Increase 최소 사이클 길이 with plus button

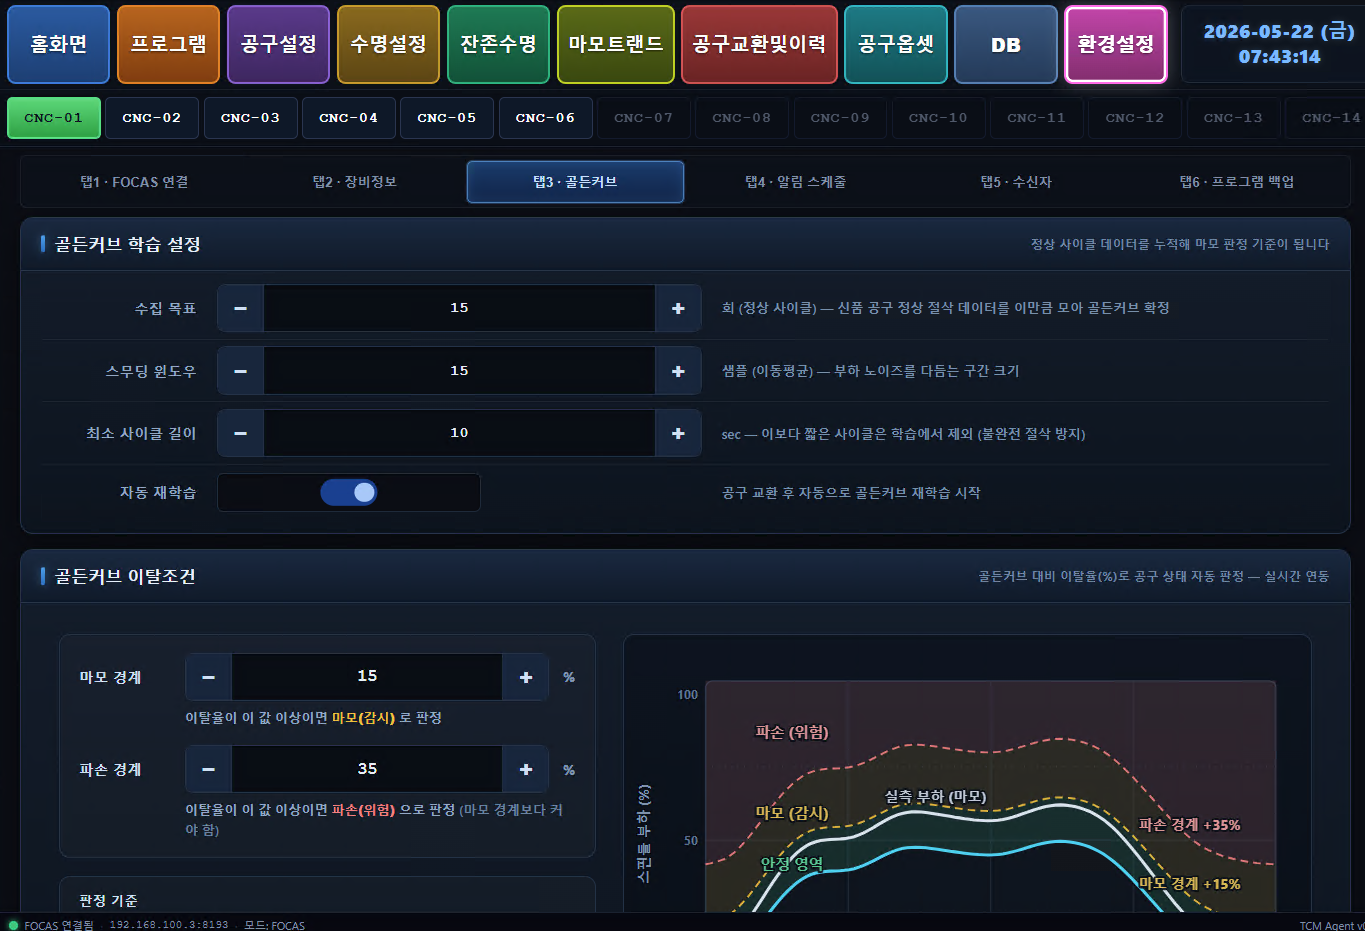pos(678,433)
